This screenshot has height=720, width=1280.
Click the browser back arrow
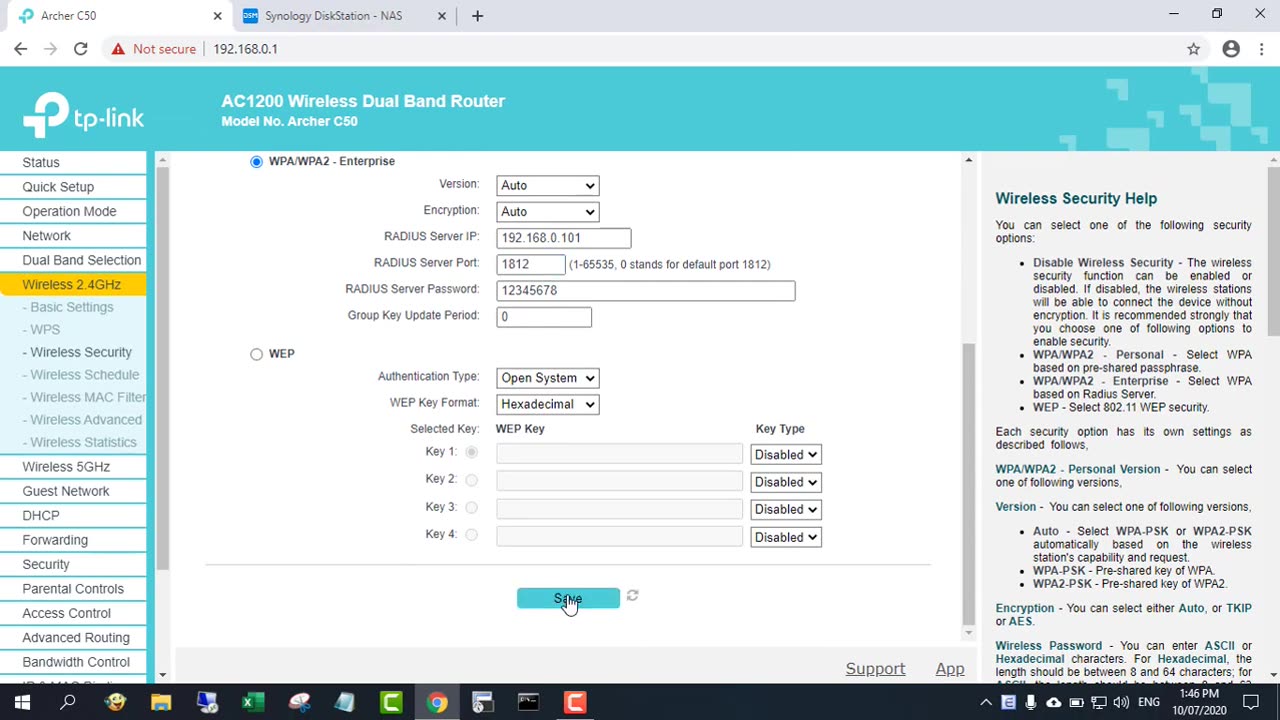pos(21,49)
